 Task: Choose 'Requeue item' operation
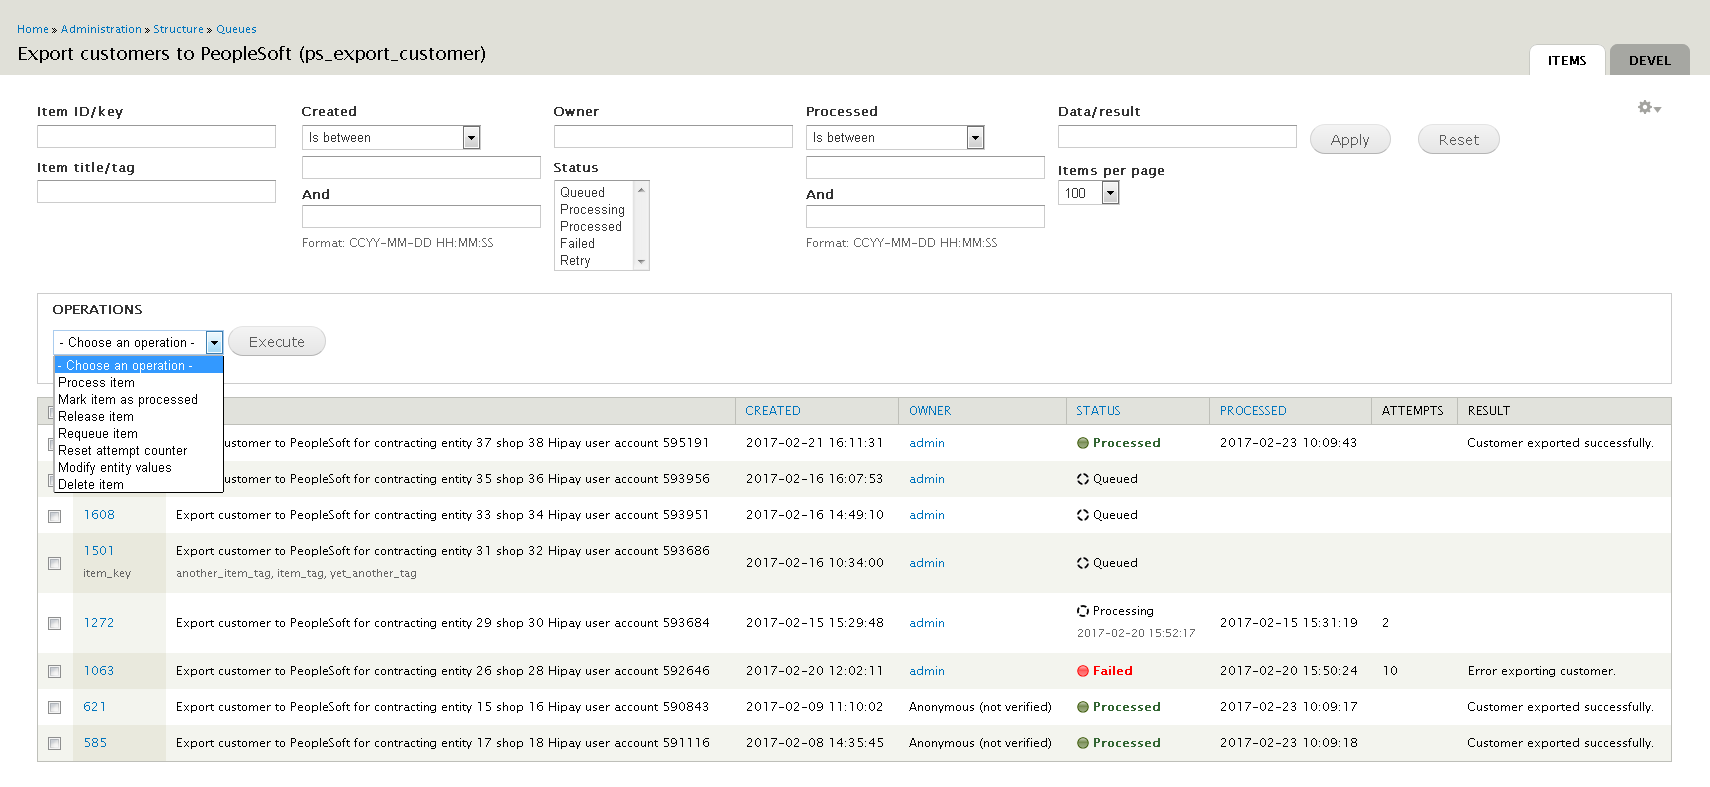pyautogui.click(x=138, y=434)
